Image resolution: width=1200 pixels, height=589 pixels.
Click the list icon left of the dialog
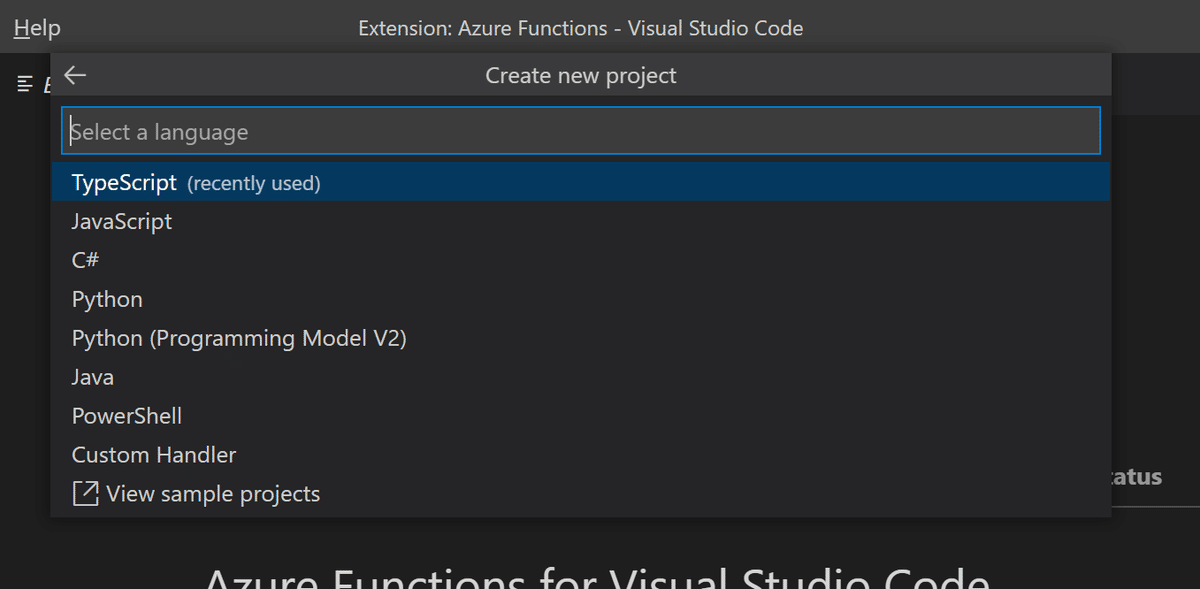point(25,83)
